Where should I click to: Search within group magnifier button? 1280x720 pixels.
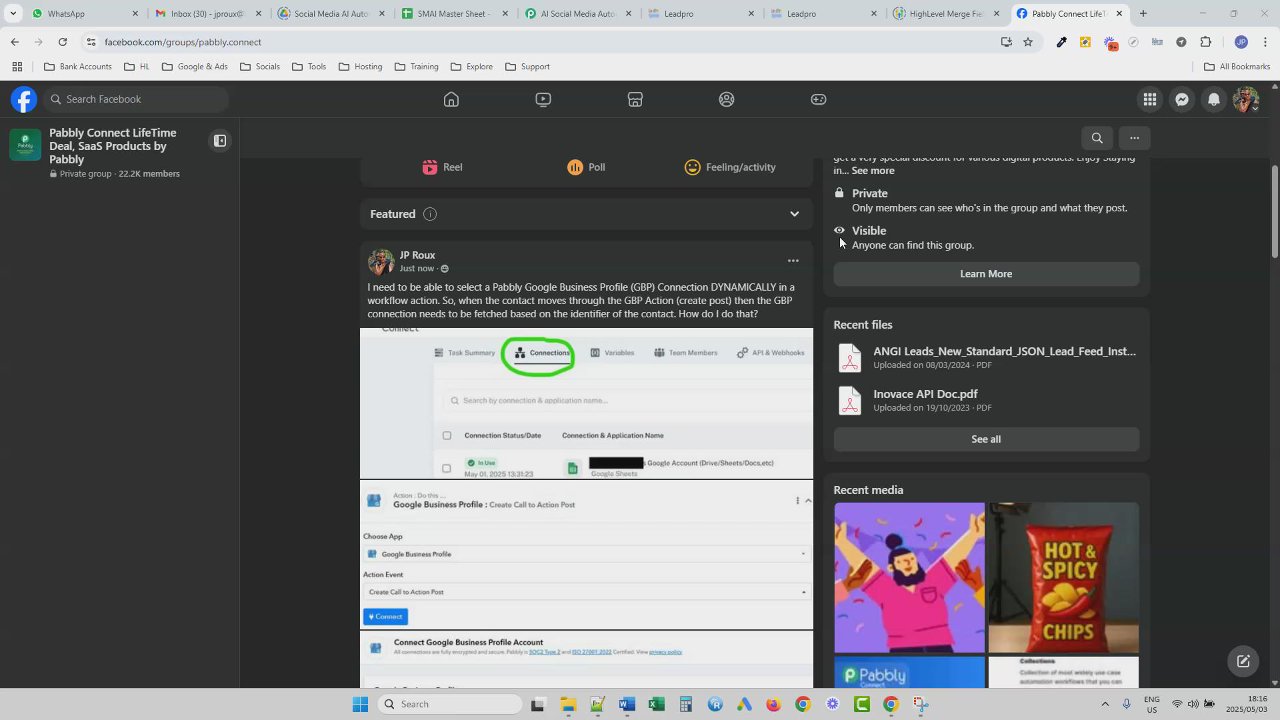1097,138
